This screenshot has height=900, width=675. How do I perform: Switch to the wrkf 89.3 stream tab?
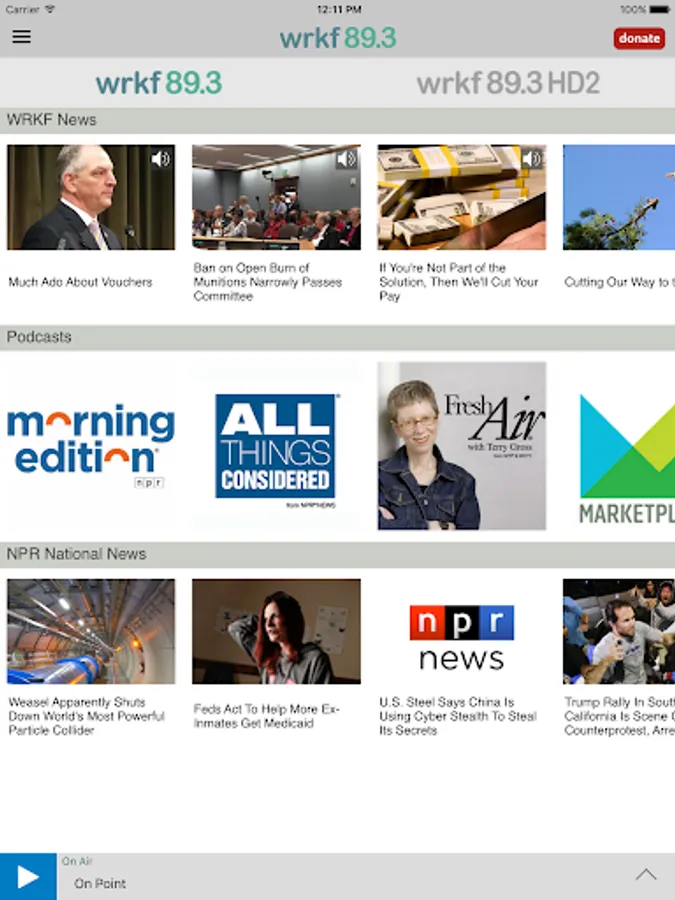pyautogui.click(x=158, y=83)
